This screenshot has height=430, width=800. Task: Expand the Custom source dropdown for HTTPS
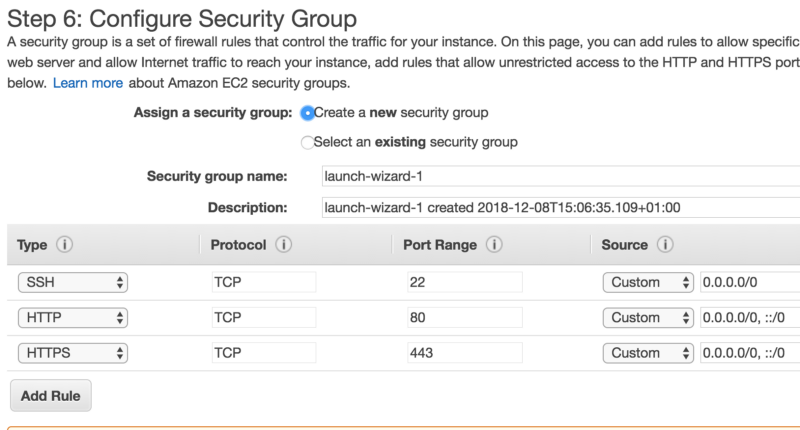point(648,353)
